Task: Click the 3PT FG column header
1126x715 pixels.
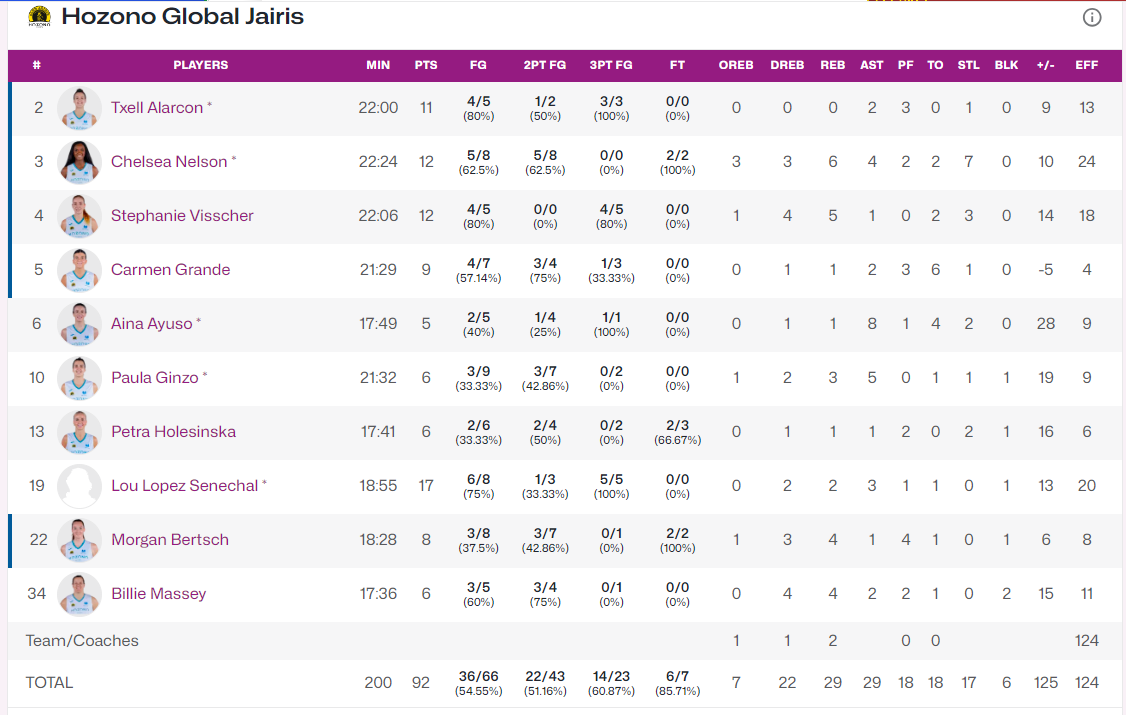Action: pos(611,65)
